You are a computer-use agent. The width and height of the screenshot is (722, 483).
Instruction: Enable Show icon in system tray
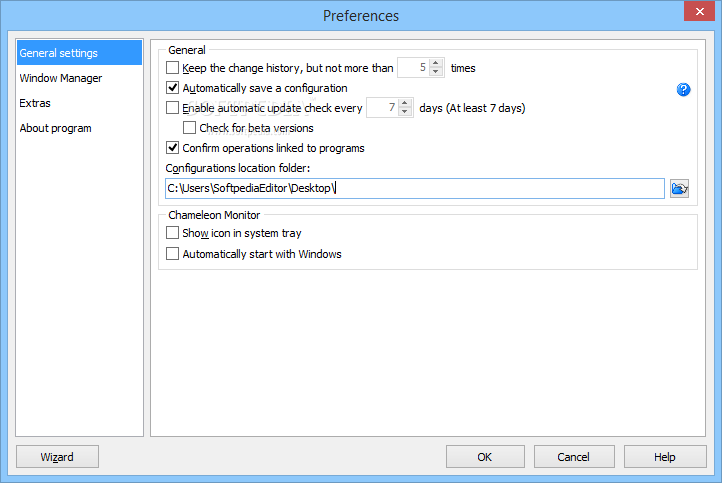(x=172, y=233)
